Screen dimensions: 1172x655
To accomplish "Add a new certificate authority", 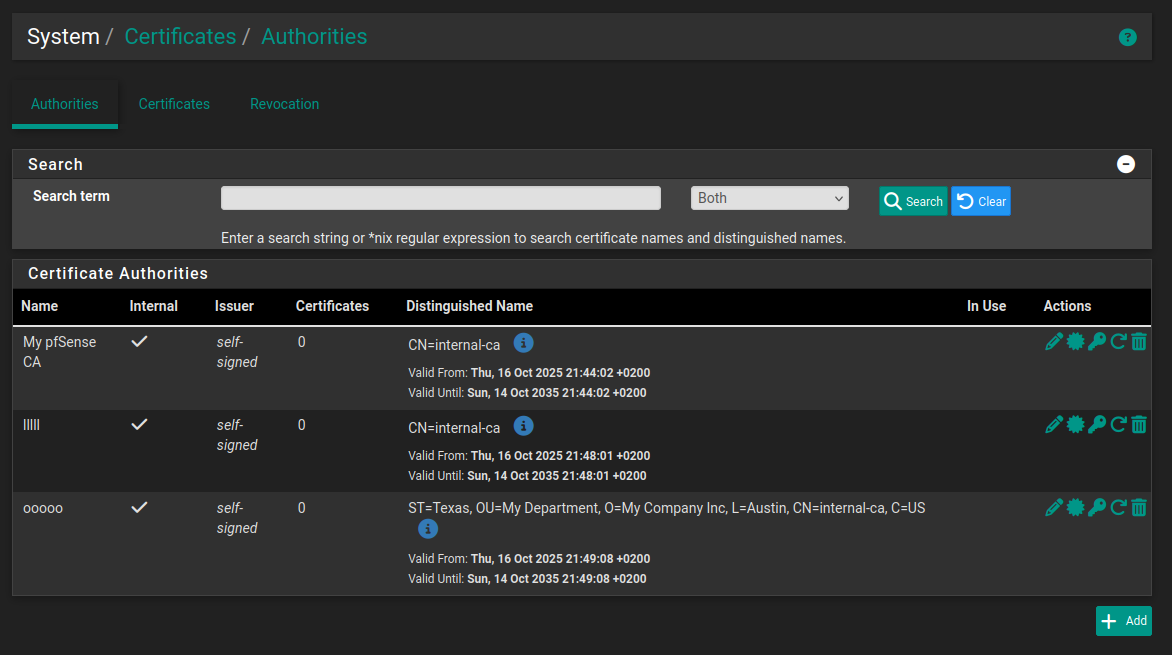I will click(1123, 621).
